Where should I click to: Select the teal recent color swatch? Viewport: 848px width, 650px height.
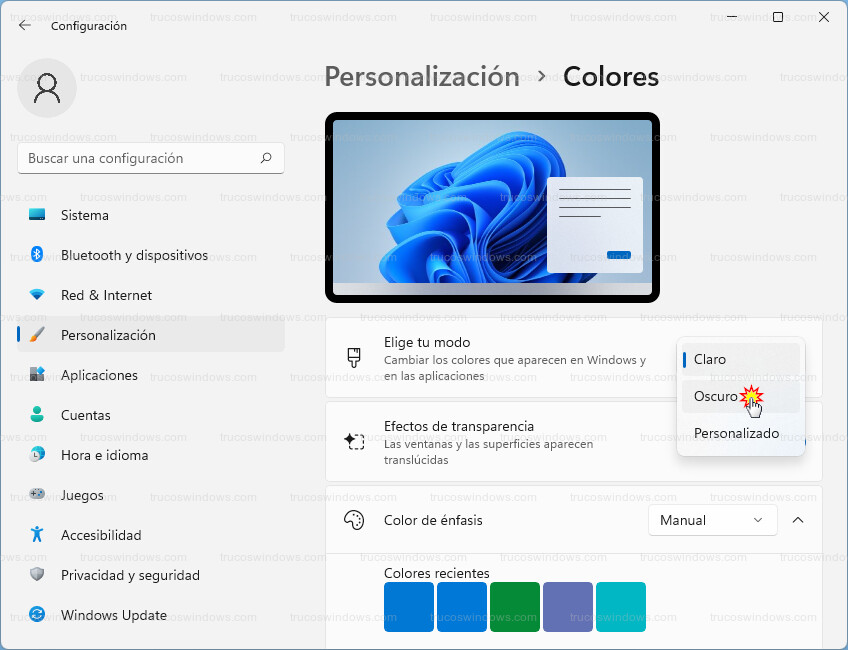(621, 607)
